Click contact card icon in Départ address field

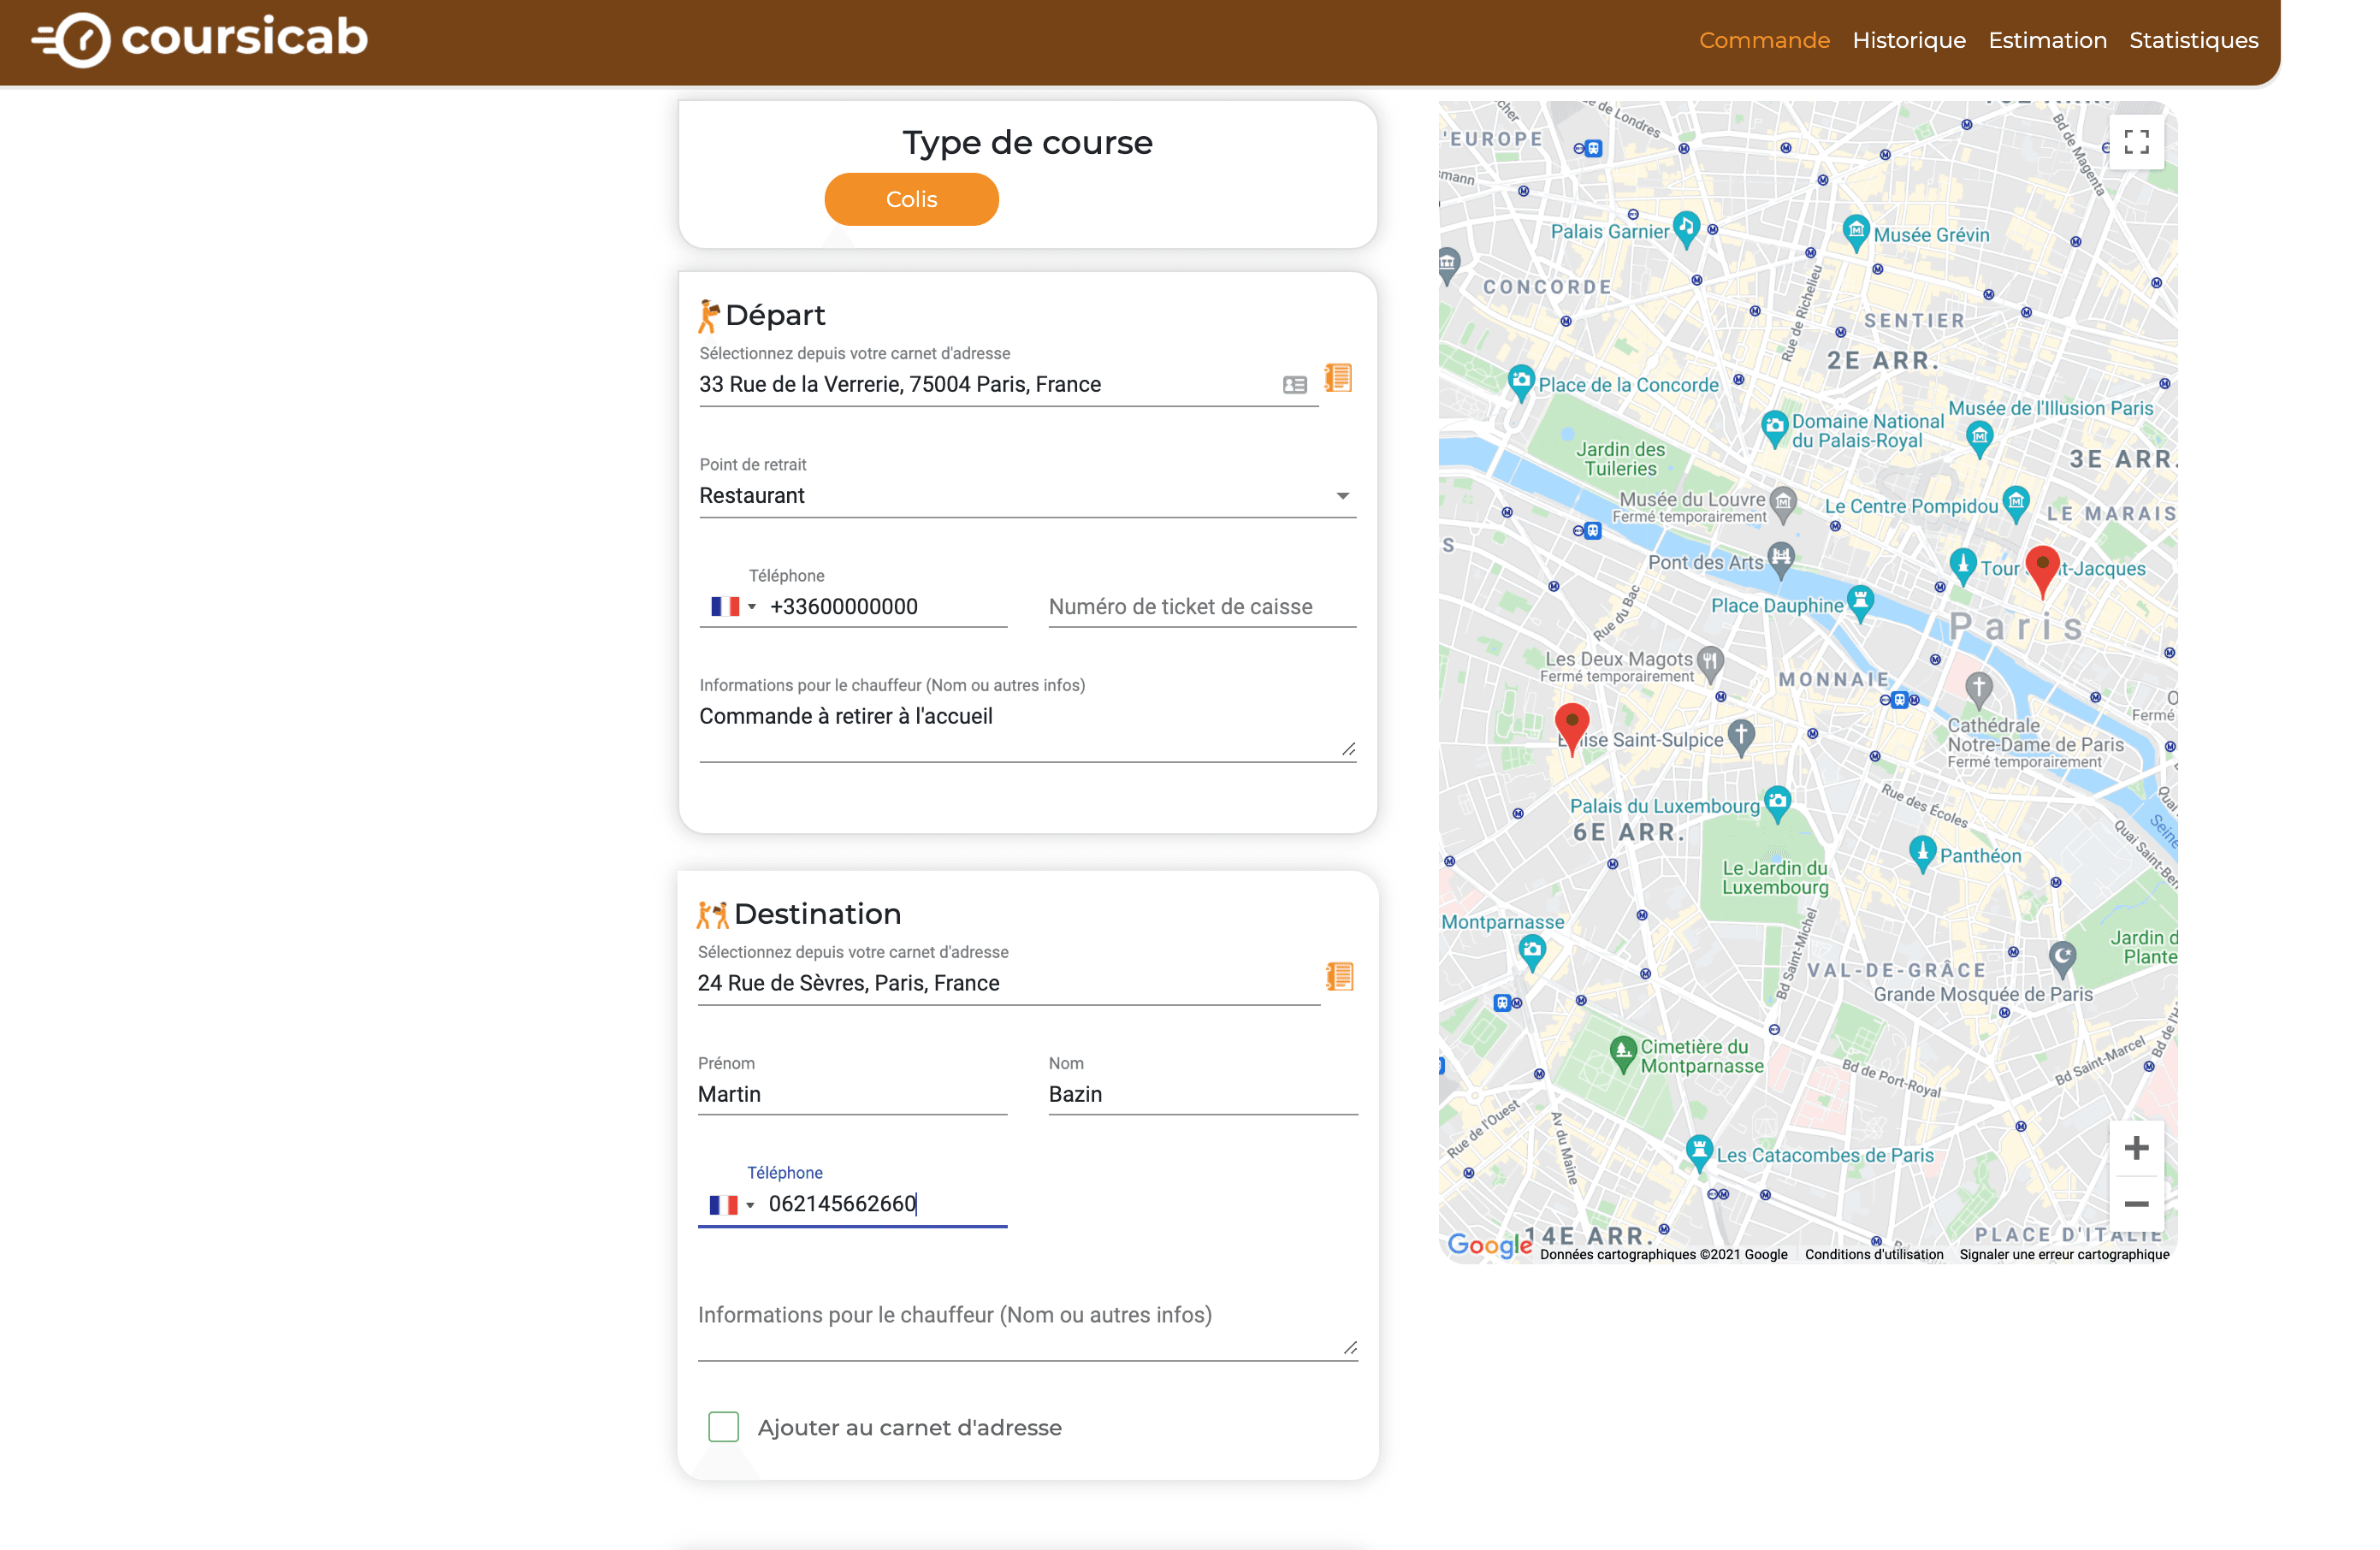pos(1294,385)
